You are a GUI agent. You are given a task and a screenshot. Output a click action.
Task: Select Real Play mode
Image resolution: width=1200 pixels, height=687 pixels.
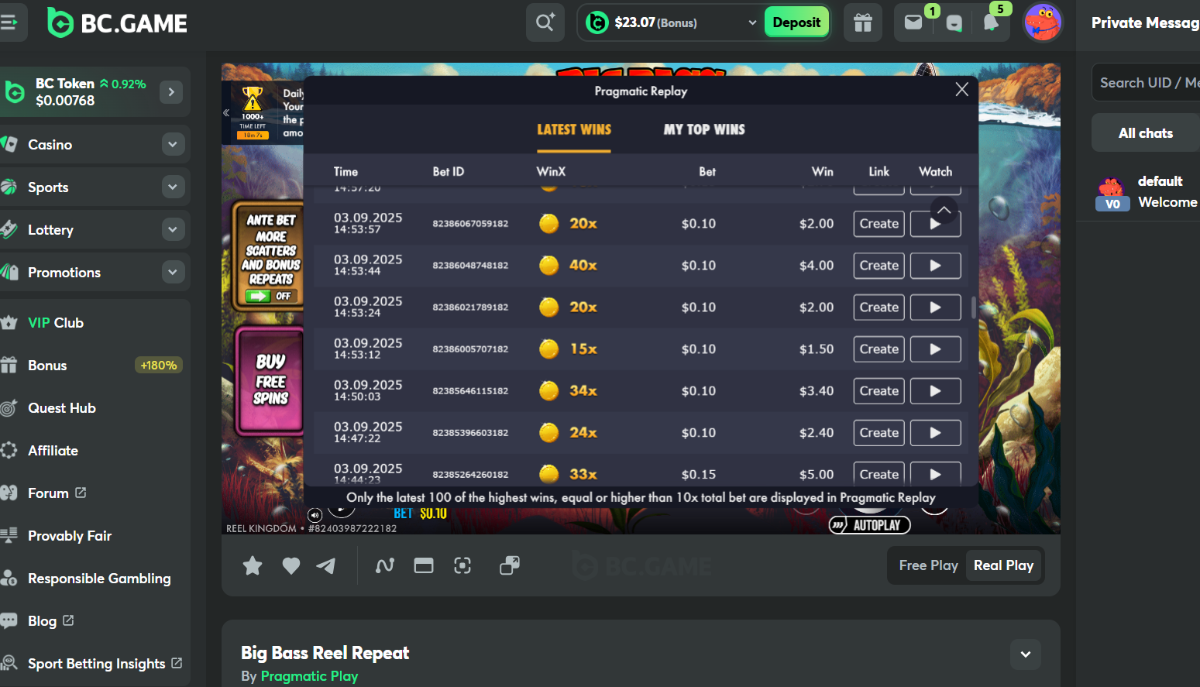coord(1004,565)
